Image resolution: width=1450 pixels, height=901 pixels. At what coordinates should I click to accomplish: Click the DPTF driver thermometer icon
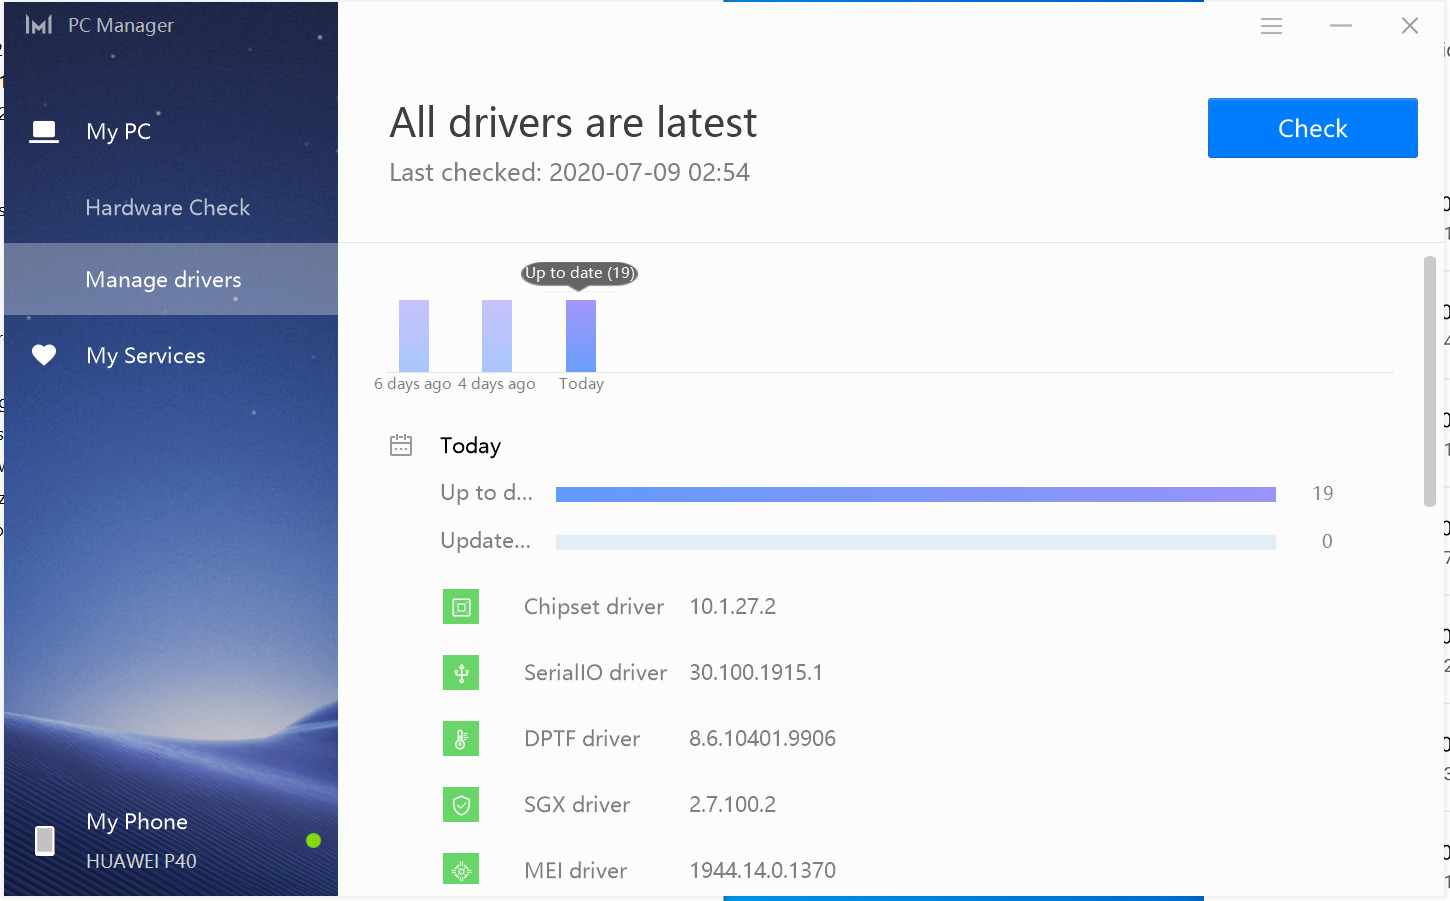pos(461,739)
